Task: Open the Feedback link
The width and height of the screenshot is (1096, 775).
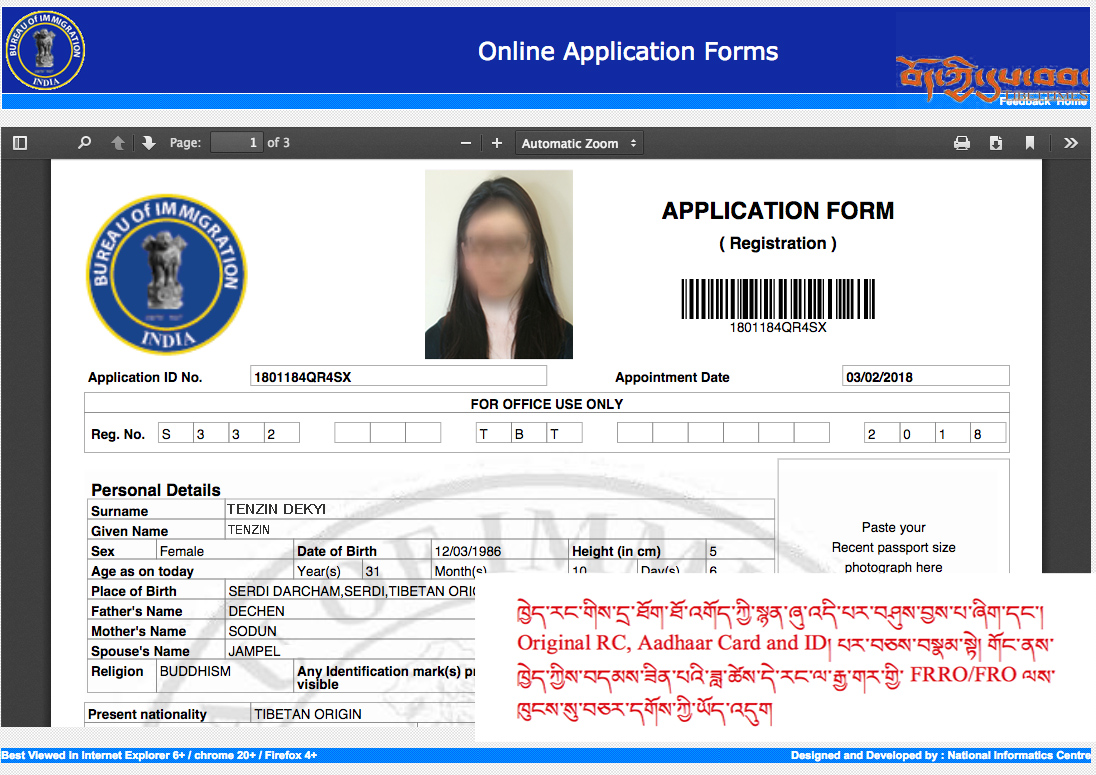Action: point(1025,101)
